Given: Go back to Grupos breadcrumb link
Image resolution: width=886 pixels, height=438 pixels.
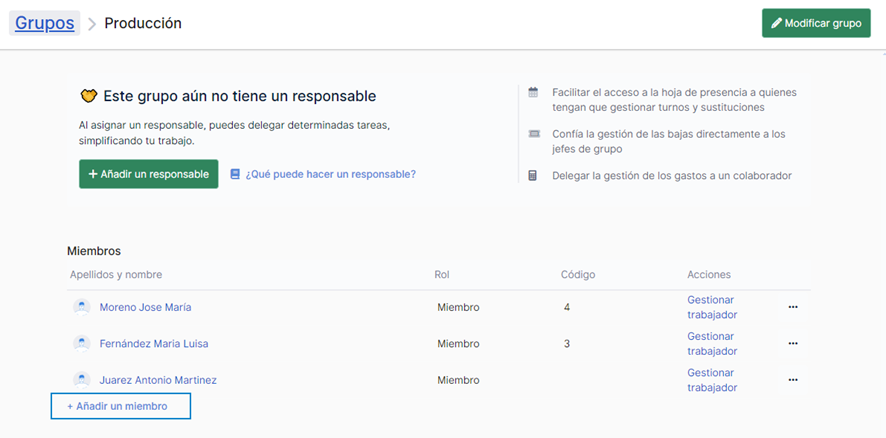Looking at the screenshot, I should 45,23.
